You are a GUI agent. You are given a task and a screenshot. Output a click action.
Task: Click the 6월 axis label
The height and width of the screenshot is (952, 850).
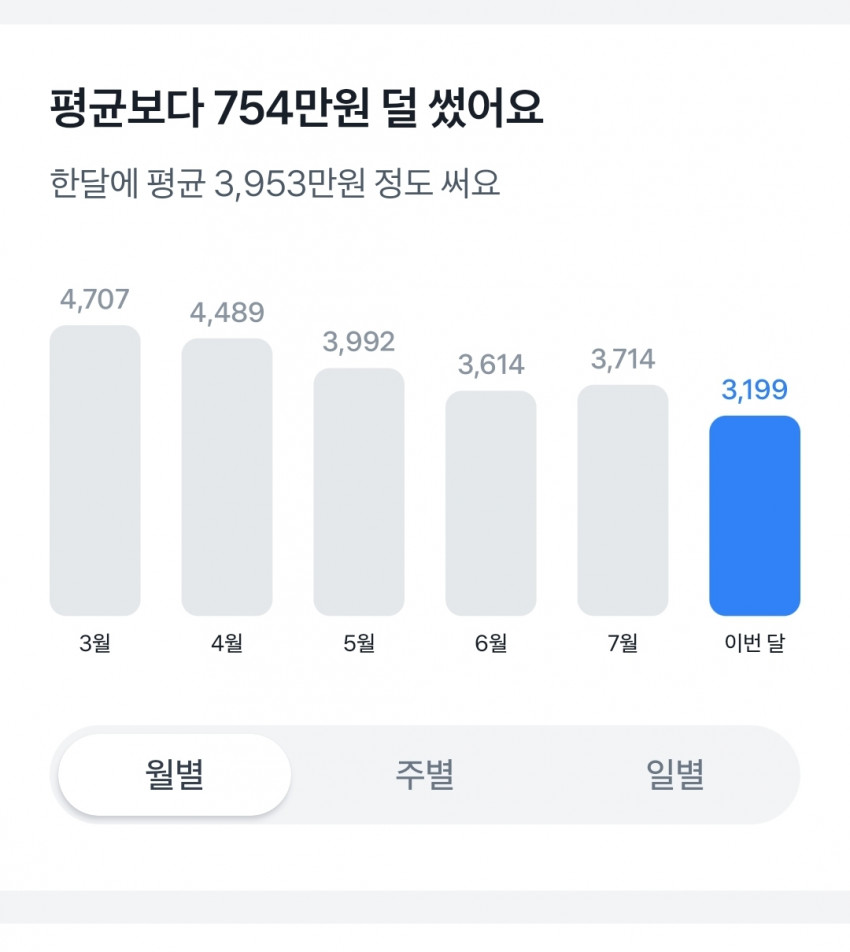[x=491, y=642]
